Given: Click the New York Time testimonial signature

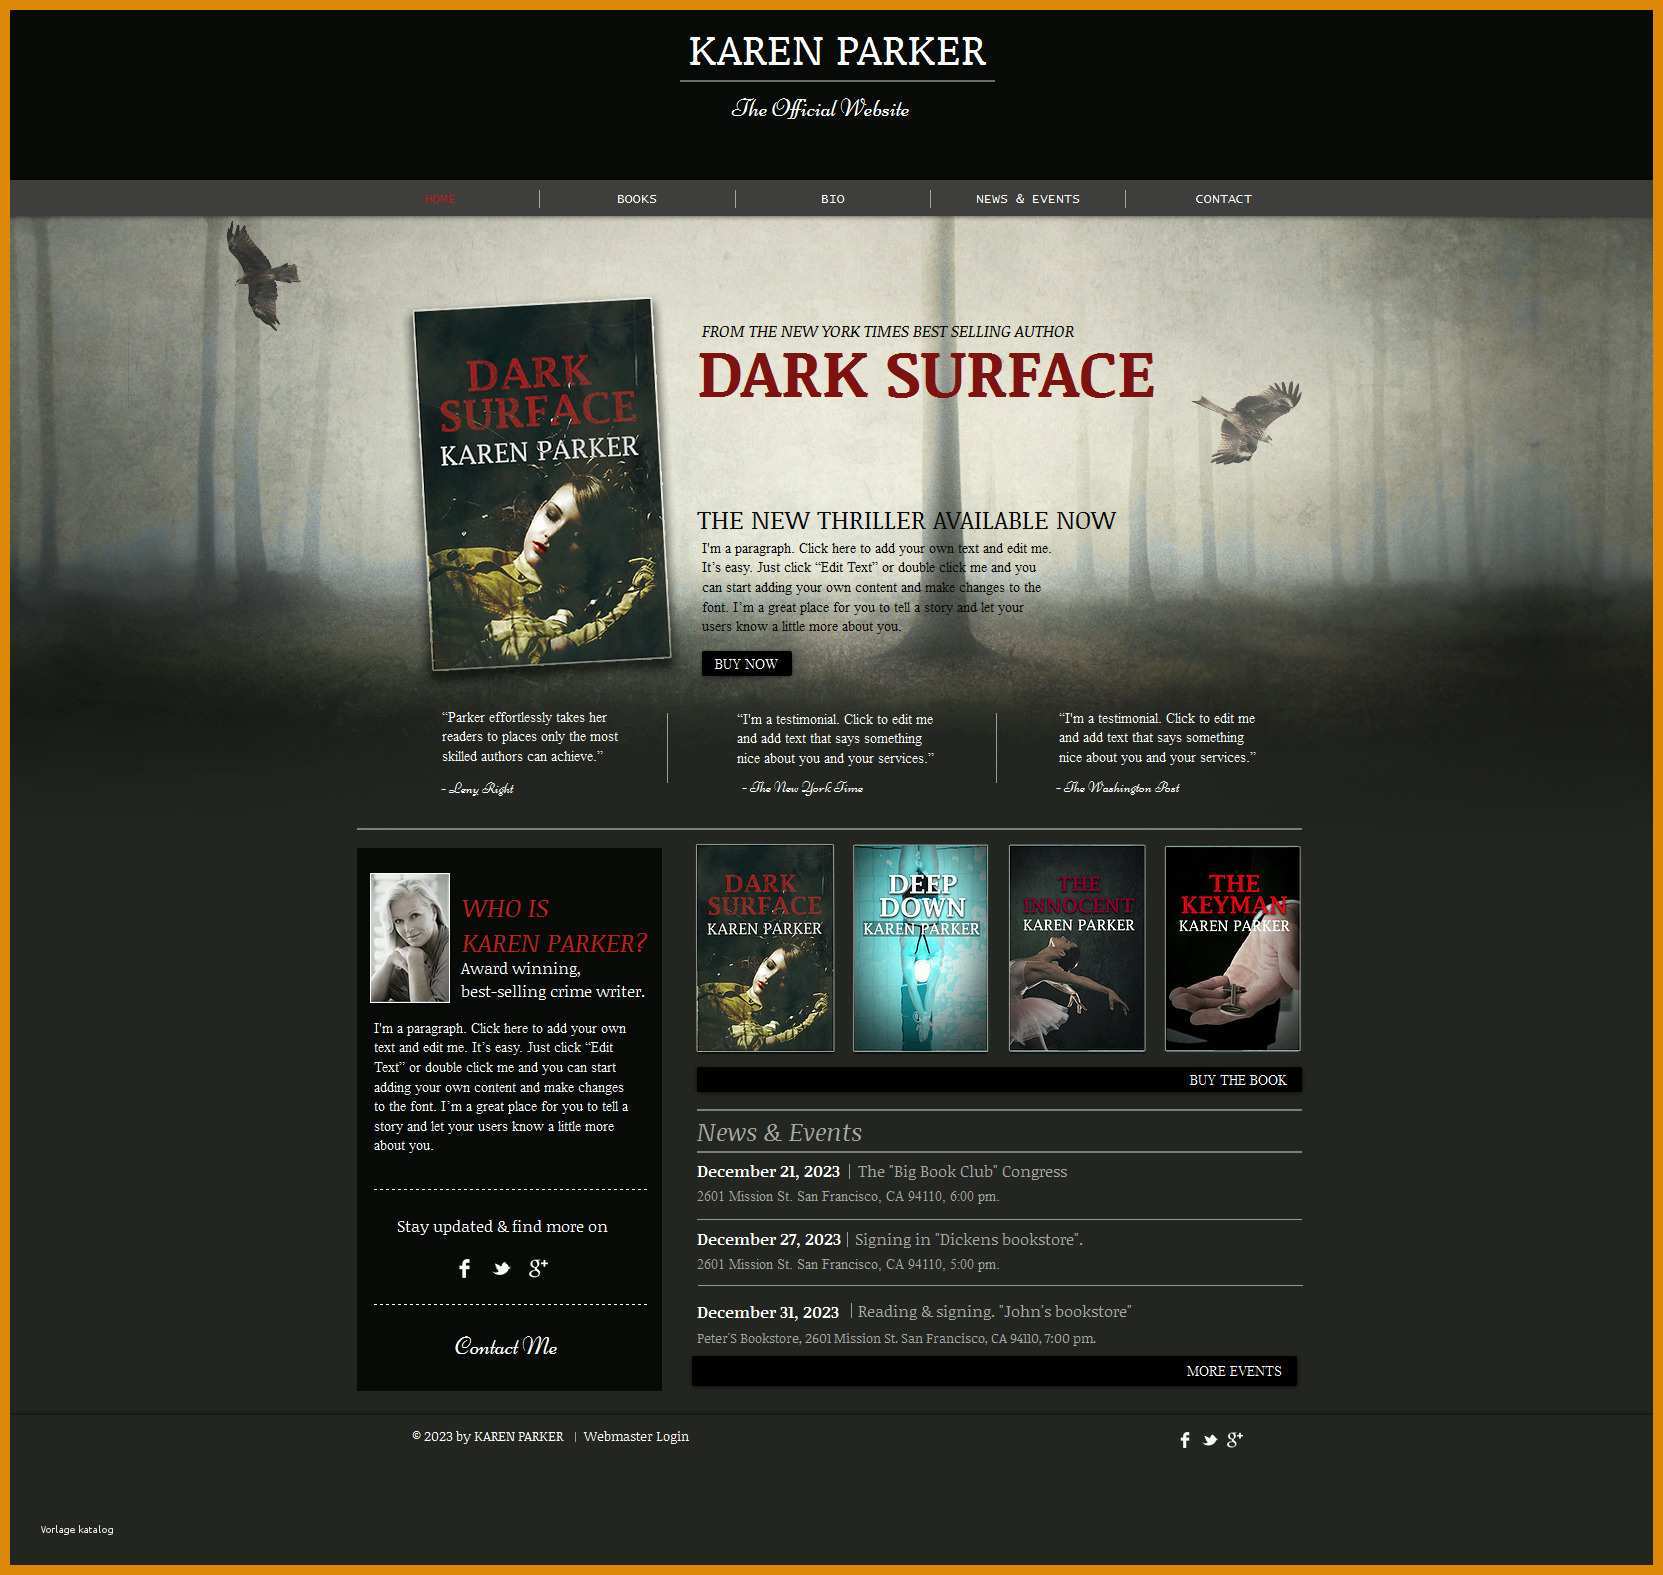Looking at the screenshot, I should (x=803, y=788).
